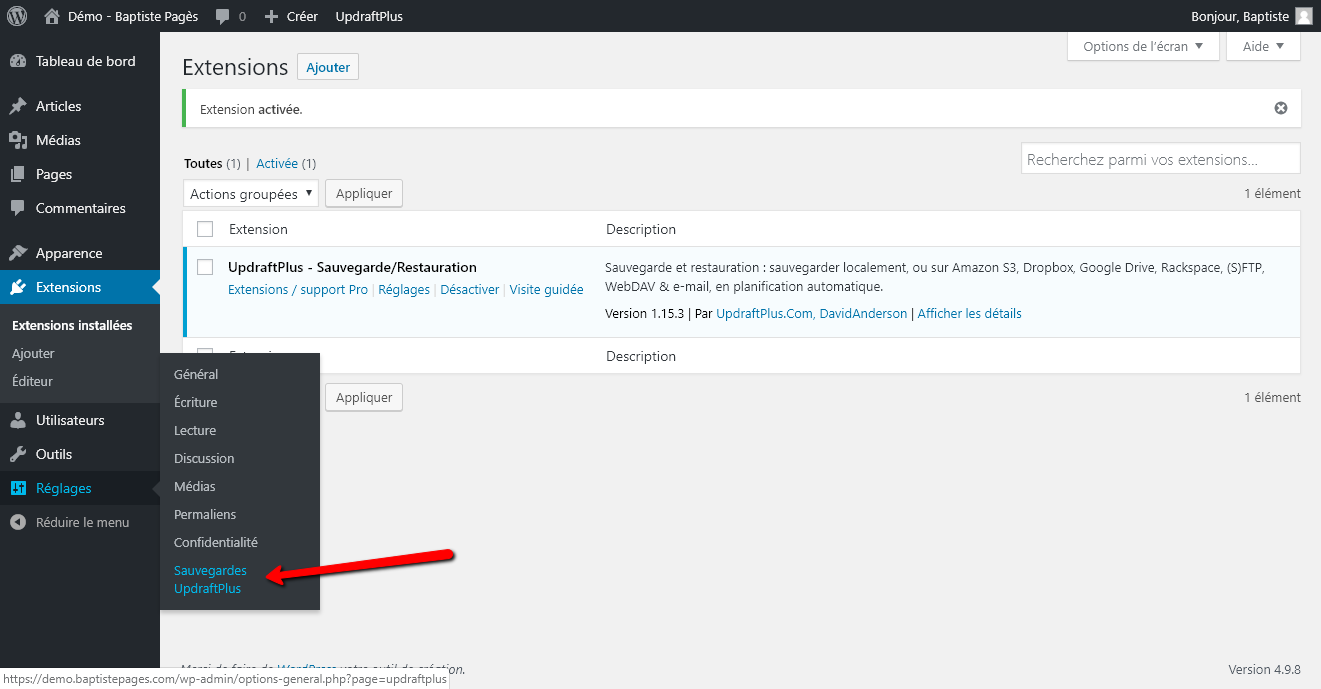Screen dimensions: 1321x689
Task: Expand the Aide help panel
Action: 1264,46
